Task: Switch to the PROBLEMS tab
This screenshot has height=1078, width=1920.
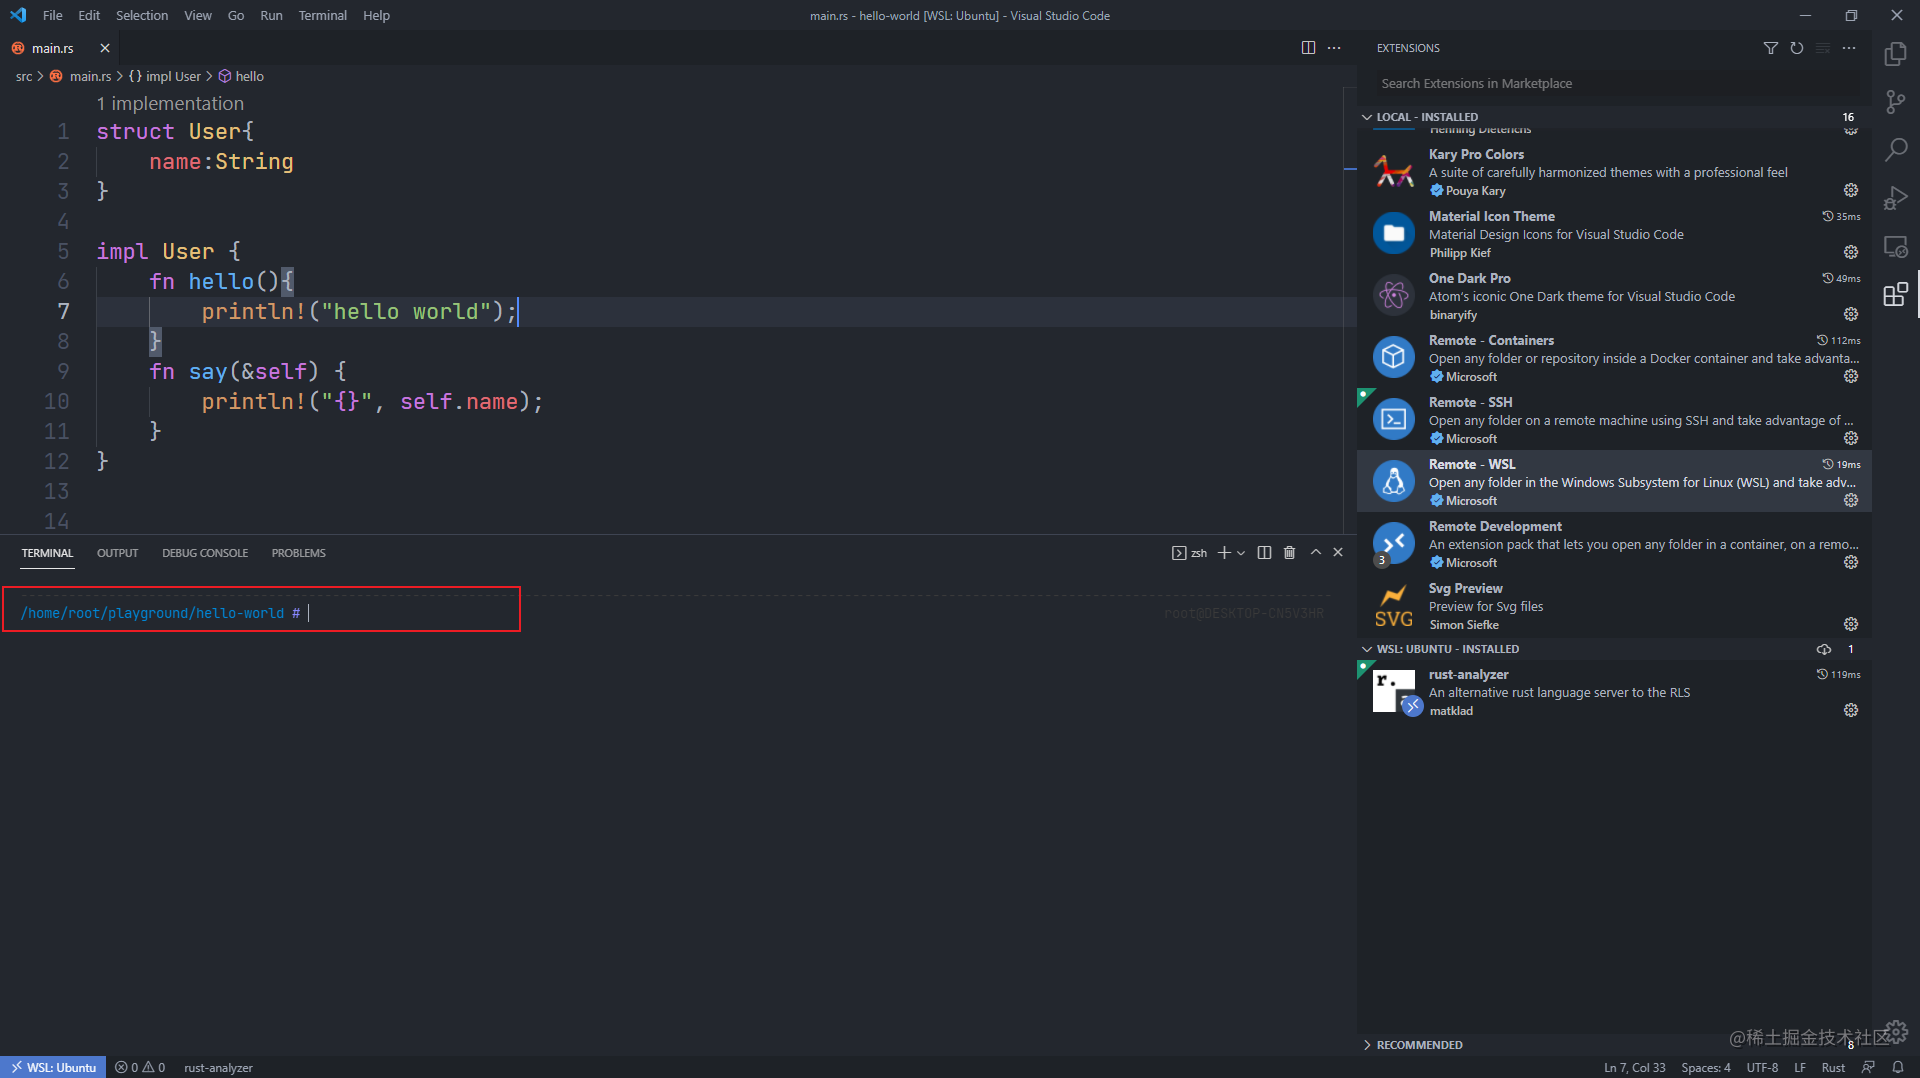Action: (298, 552)
